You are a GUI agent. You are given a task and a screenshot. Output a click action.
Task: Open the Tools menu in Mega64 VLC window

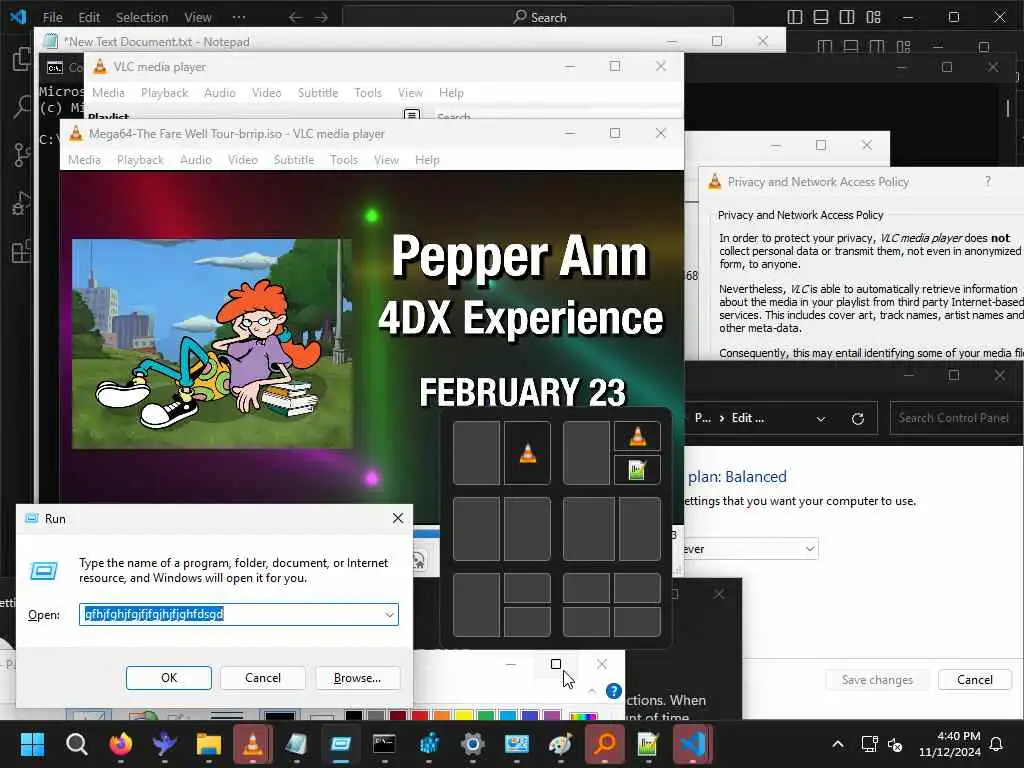[x=344, y=160]
